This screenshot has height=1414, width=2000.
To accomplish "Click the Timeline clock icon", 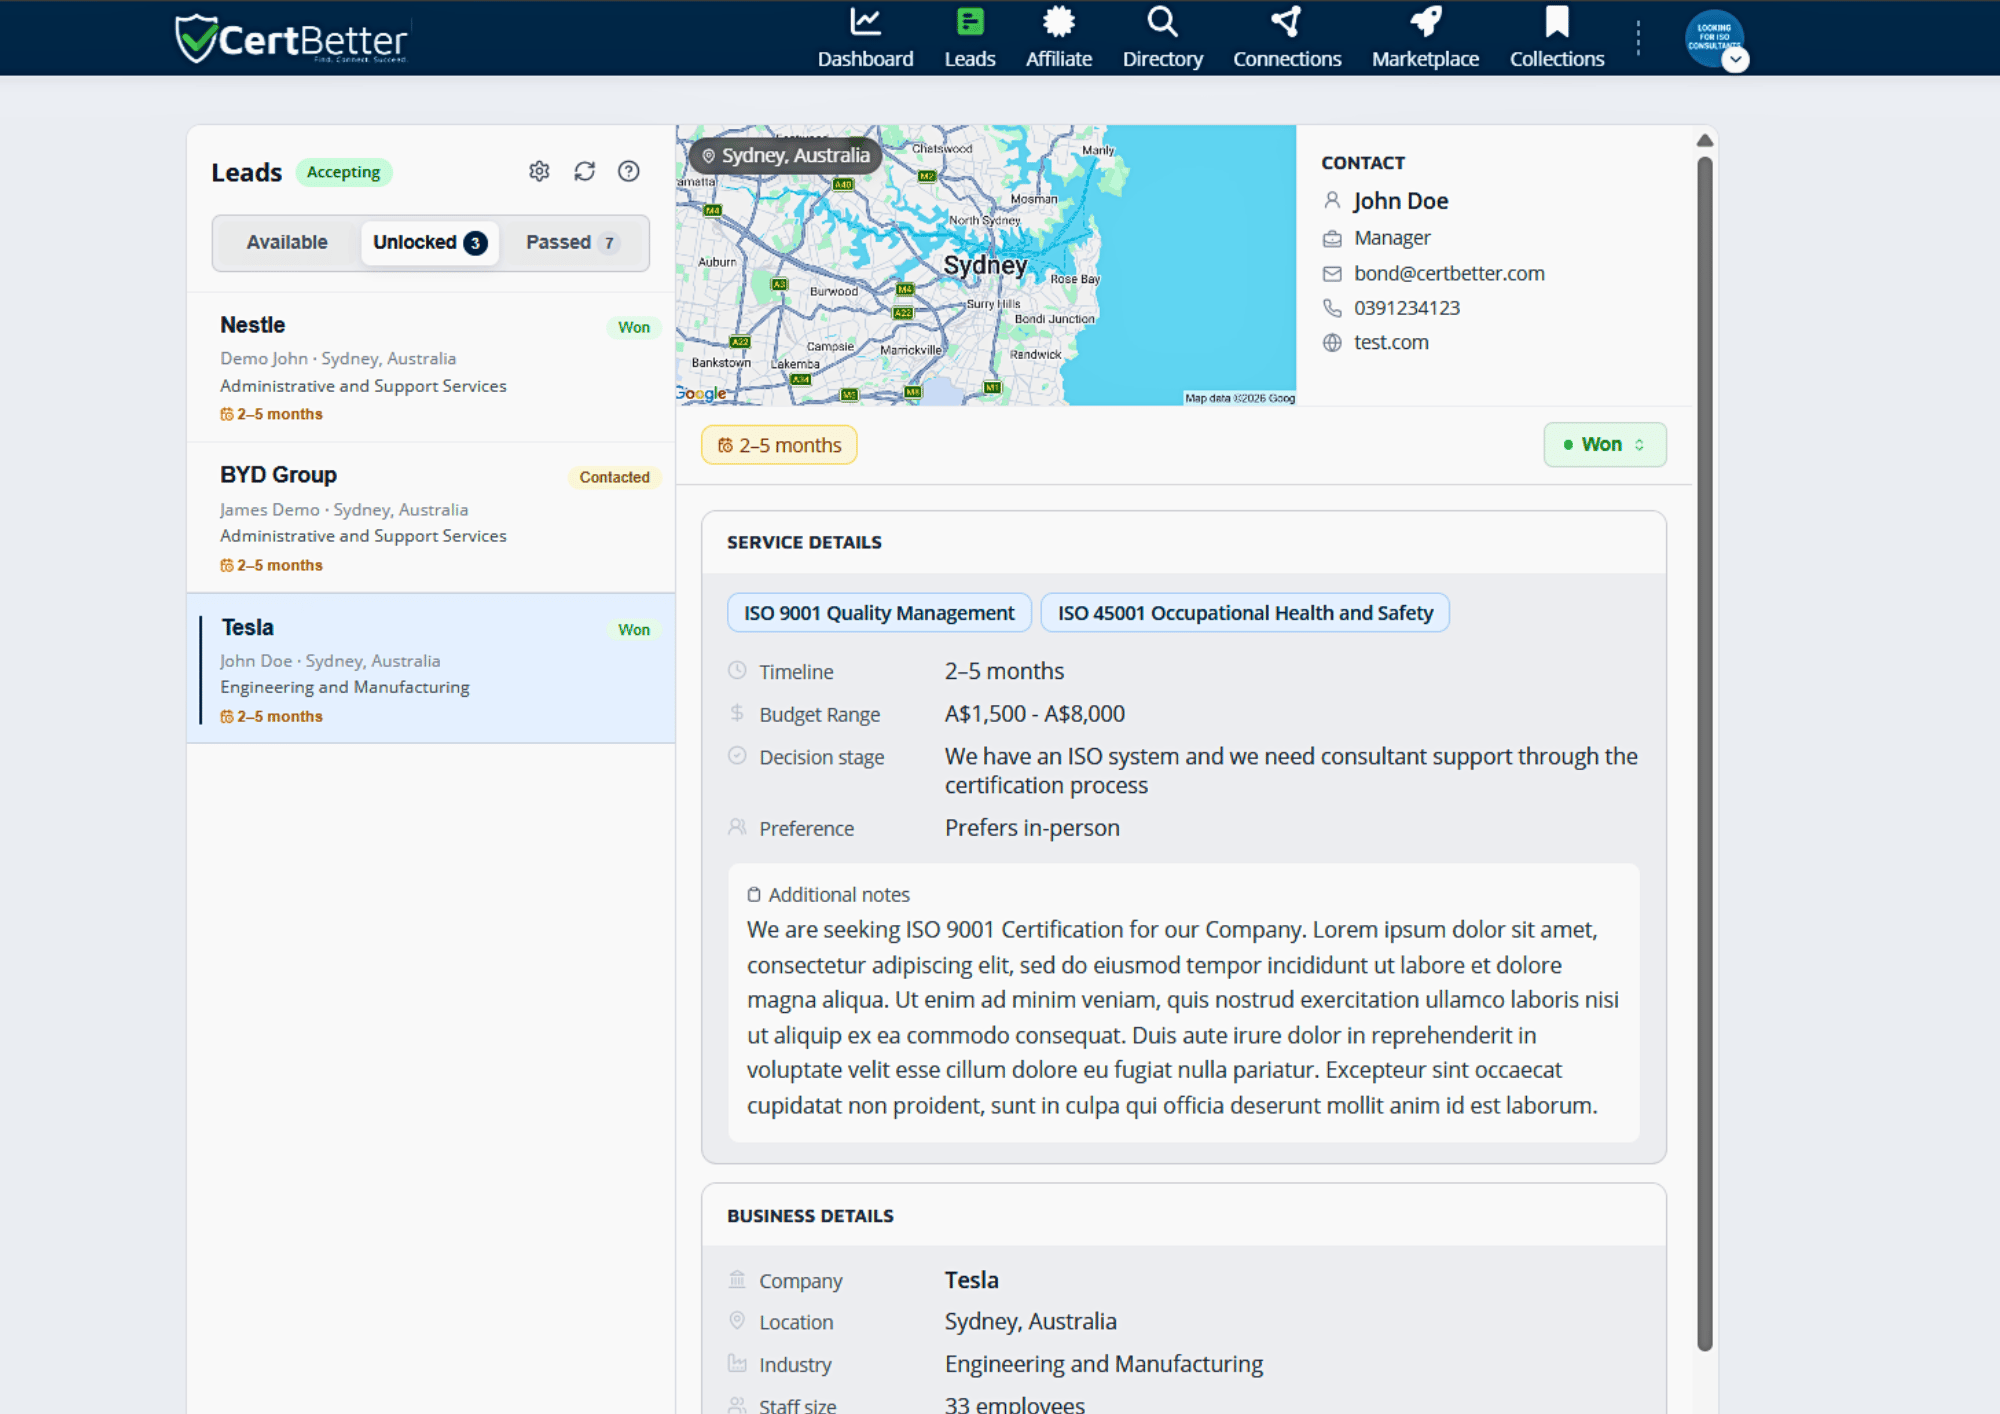I will click(x=737, y=670).
